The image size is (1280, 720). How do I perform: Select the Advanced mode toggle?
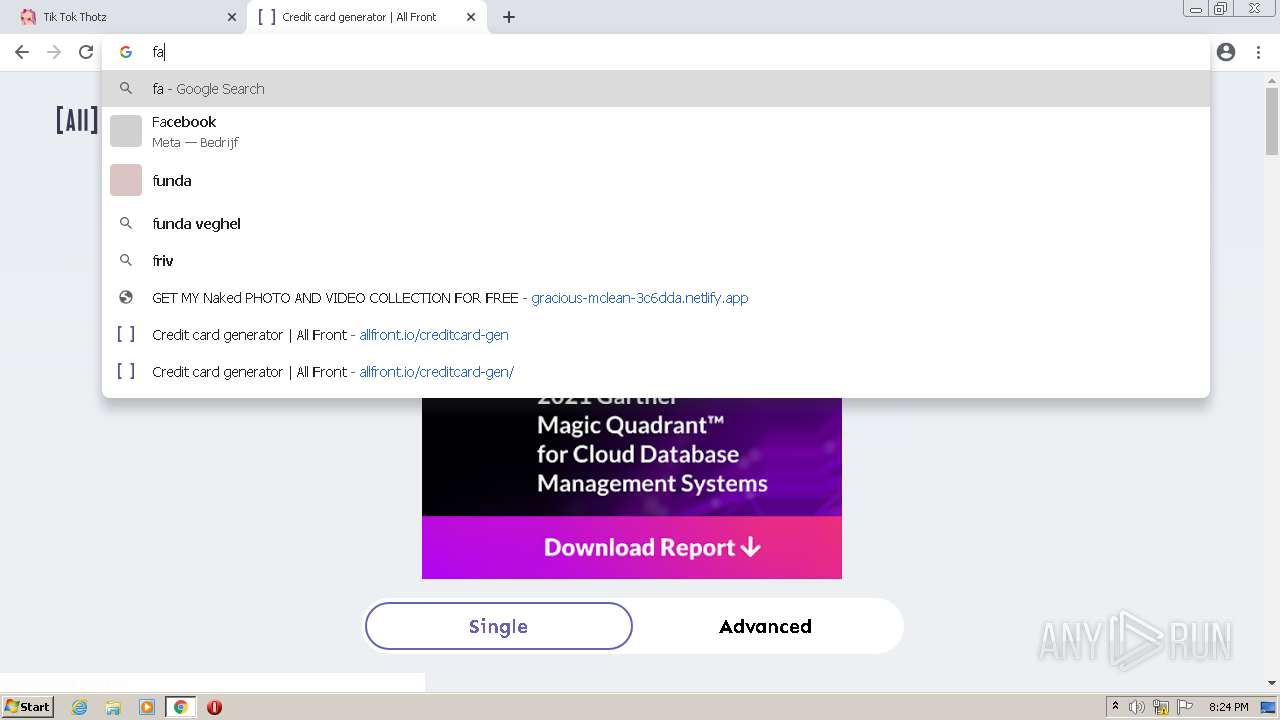765,626
